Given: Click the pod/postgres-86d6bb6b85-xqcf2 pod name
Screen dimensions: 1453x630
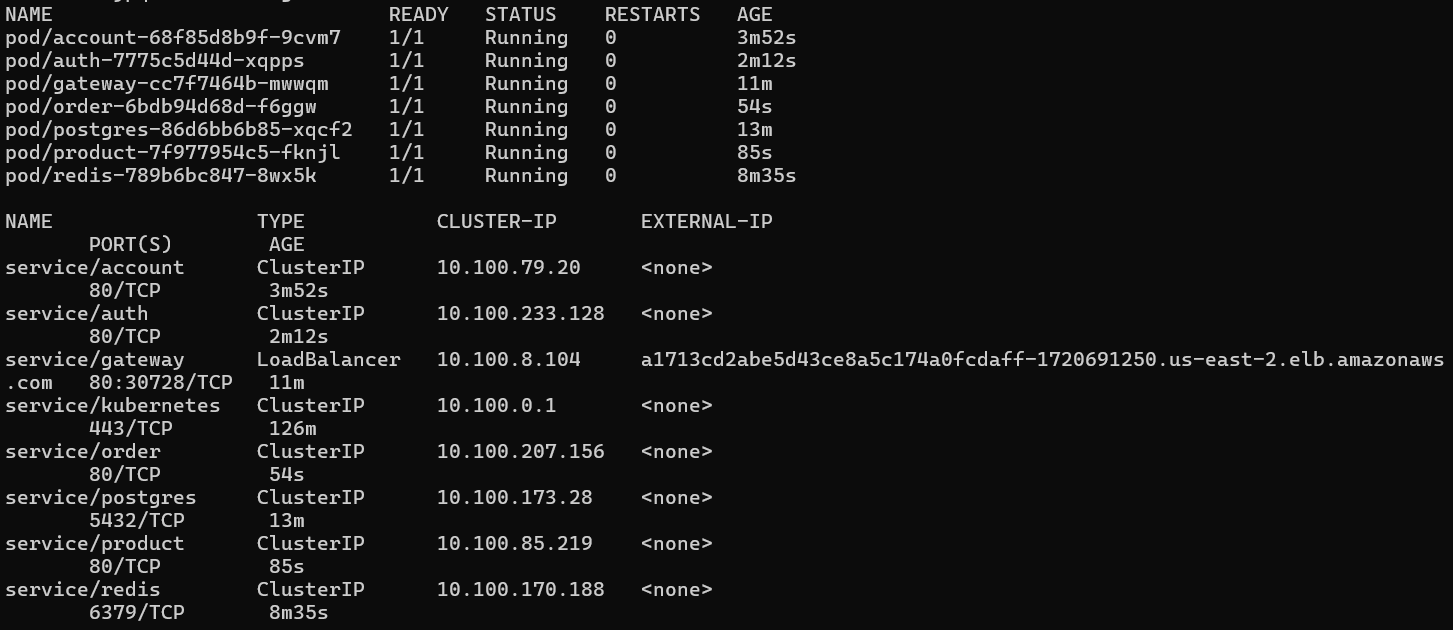Looking at the screenshot, I should coord(179,130).
